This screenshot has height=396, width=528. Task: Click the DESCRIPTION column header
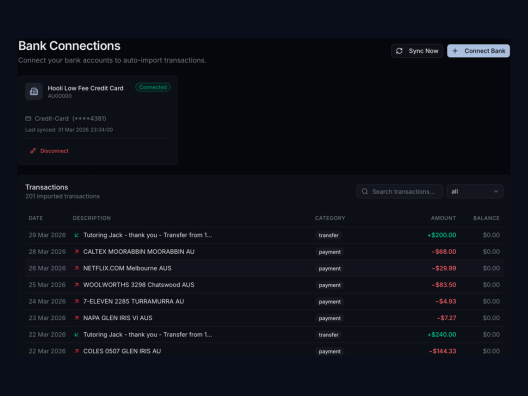92,218
